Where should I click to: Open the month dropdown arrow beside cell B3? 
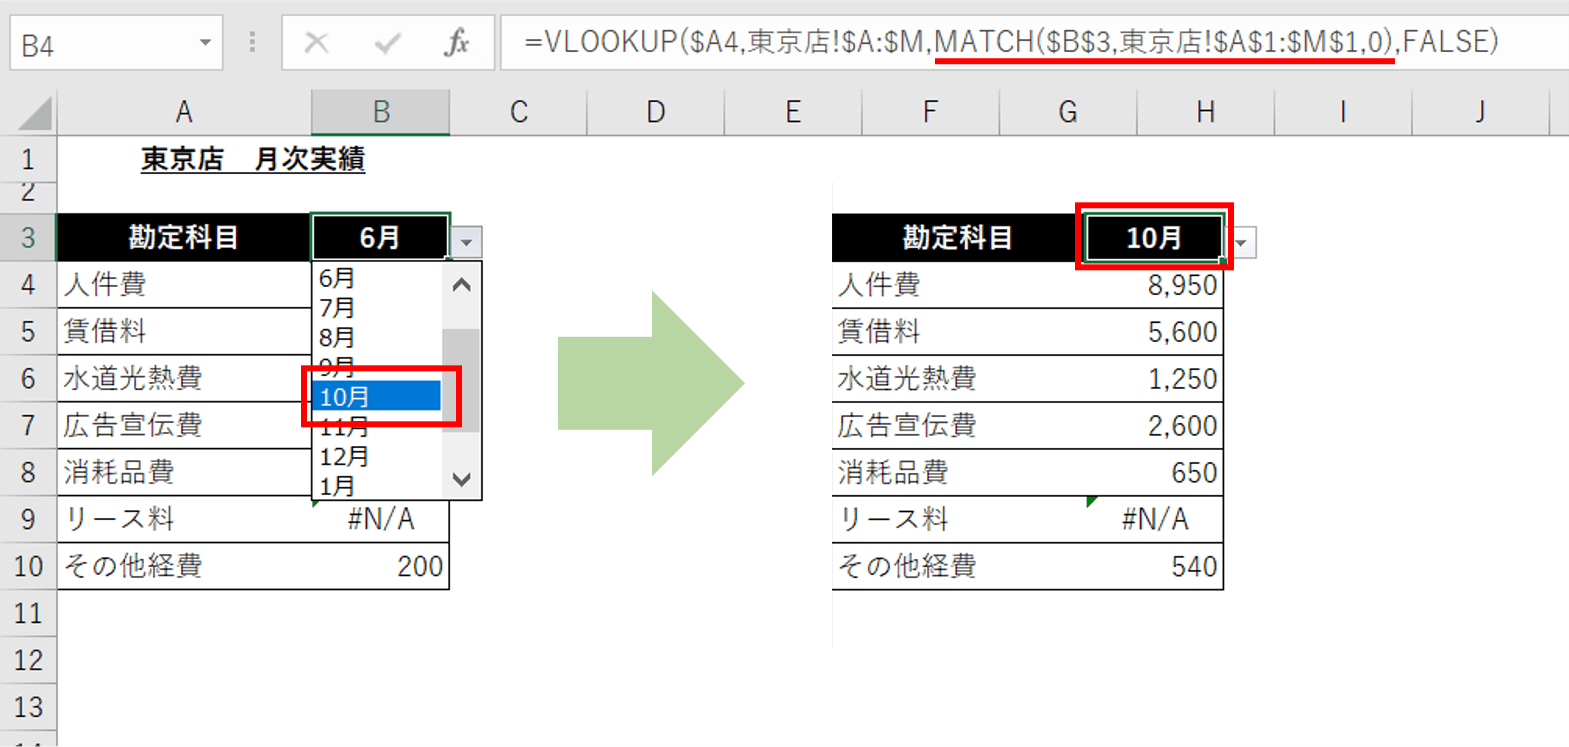coord(466,242)
